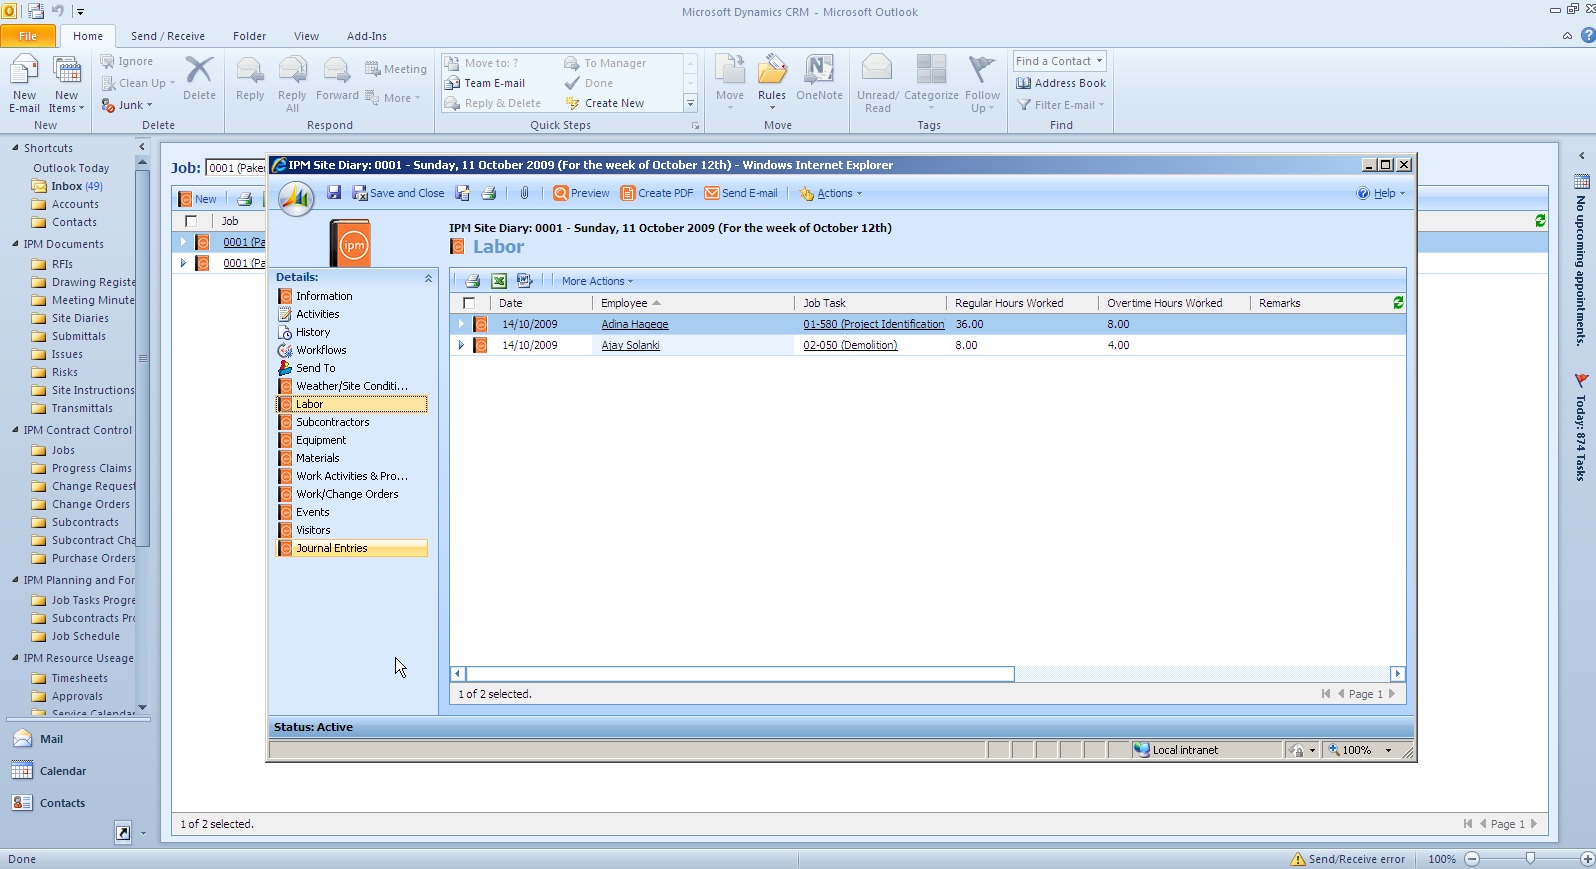Open the File tab in Outlook

pyautogui.click(x=28, y=36)
